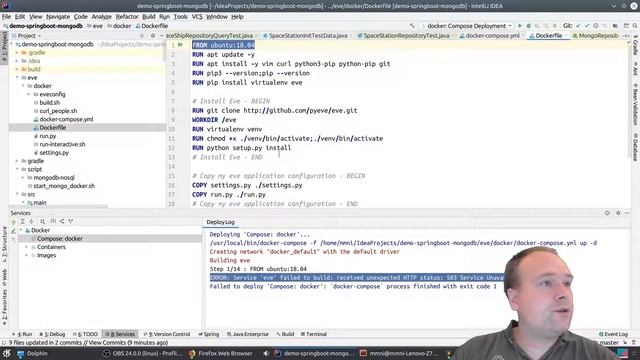Collapse the Docker node in Services
Image resolution: width=640 pixels, height=360 pixels.
(x=21, y=230)
